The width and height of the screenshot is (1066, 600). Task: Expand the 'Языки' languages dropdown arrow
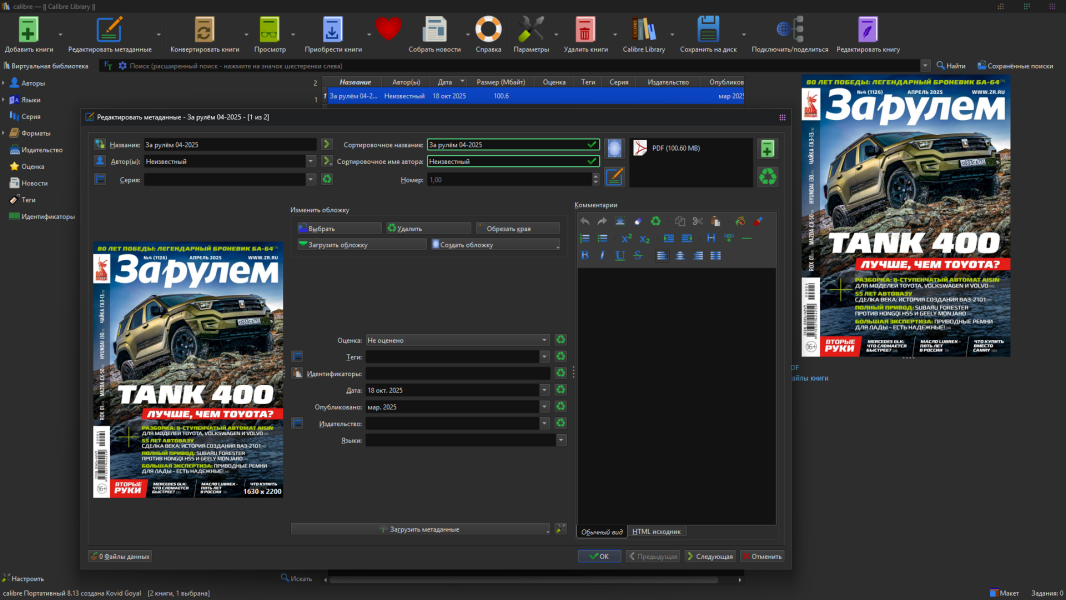click(x=561, y=440)
